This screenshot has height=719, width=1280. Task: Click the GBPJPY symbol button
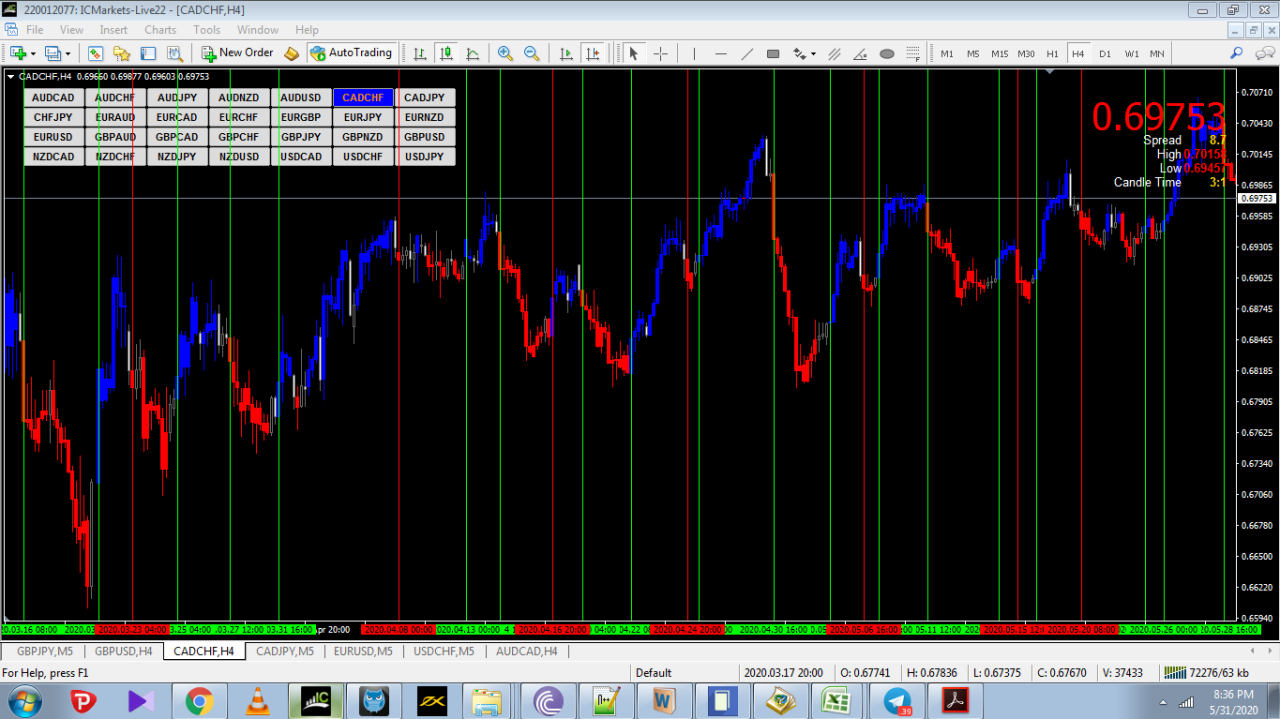tap(301, 137)
